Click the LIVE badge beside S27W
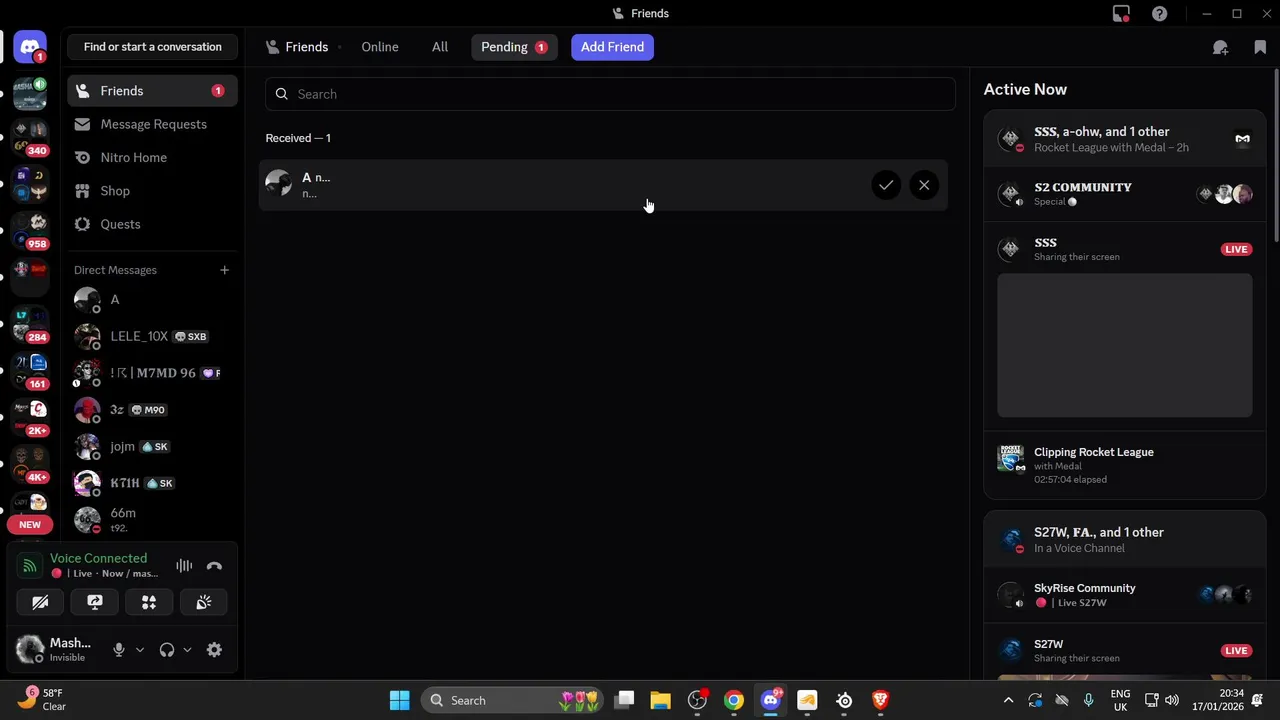The height and width of the screenshot is (720, 1280). coord(1236,651)
